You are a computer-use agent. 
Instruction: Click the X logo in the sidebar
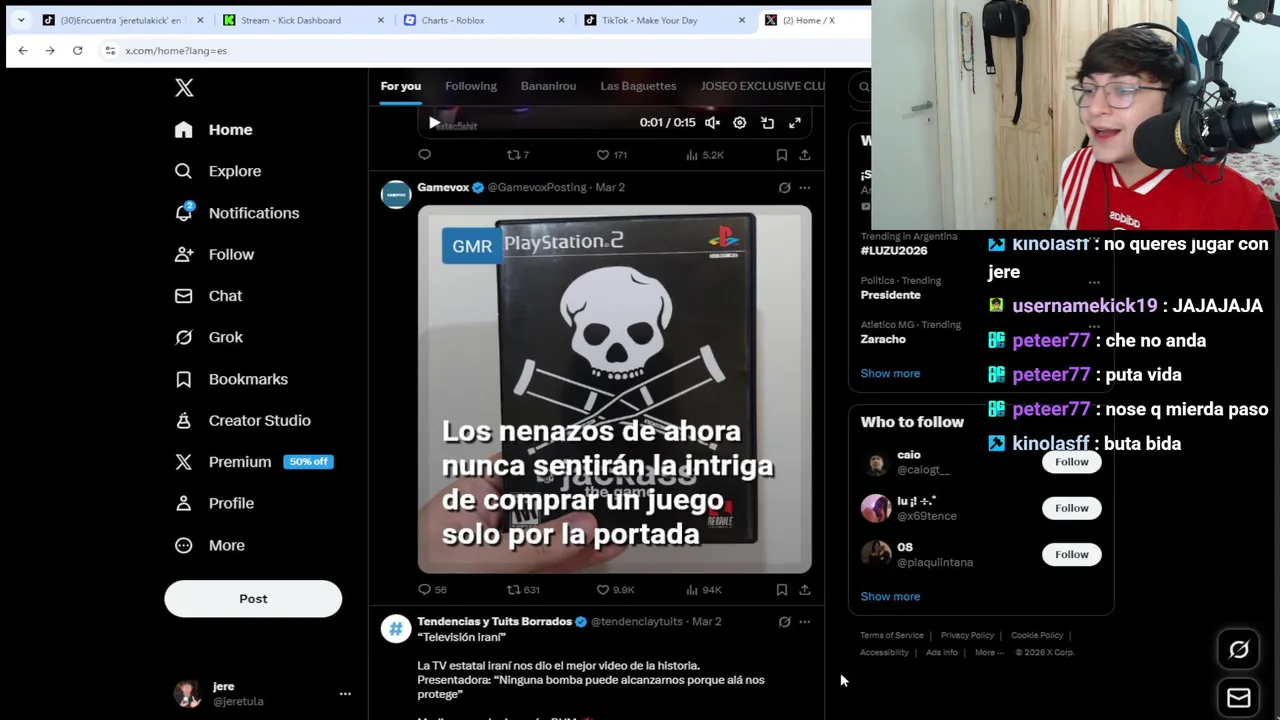(184, 88)
